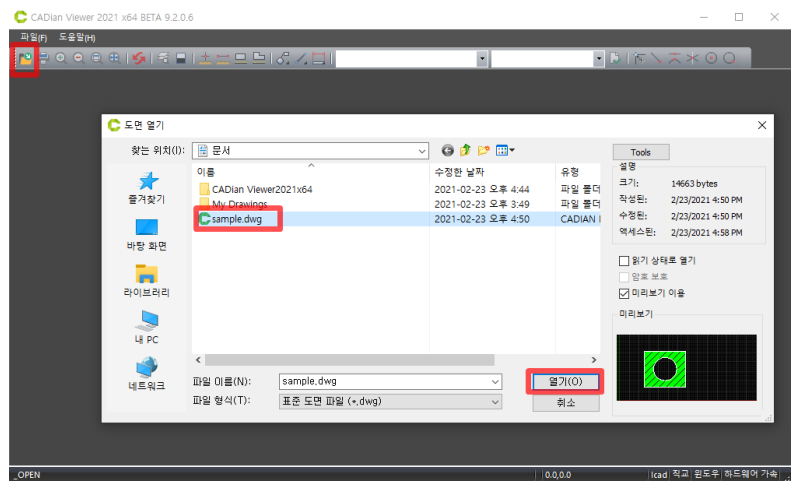
Task: Open the 라이브러리 libraries shortcut
Action: pyautogui.click(x=147, y=281)
